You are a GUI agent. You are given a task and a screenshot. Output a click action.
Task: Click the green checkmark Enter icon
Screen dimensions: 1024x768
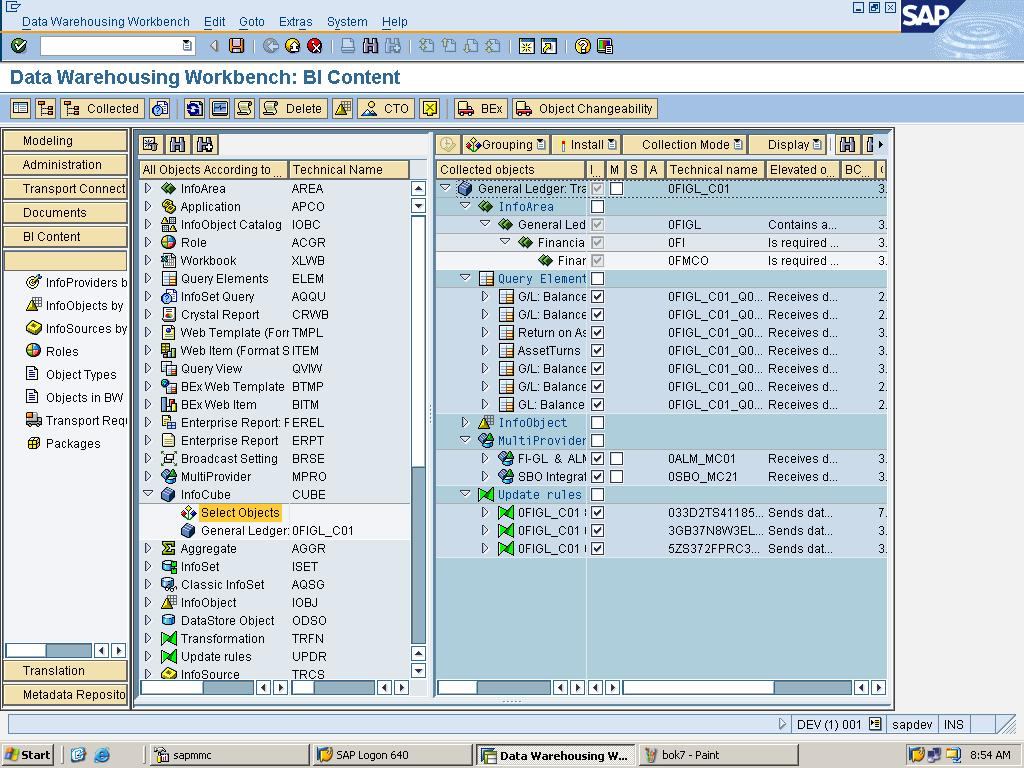(19, 46)
